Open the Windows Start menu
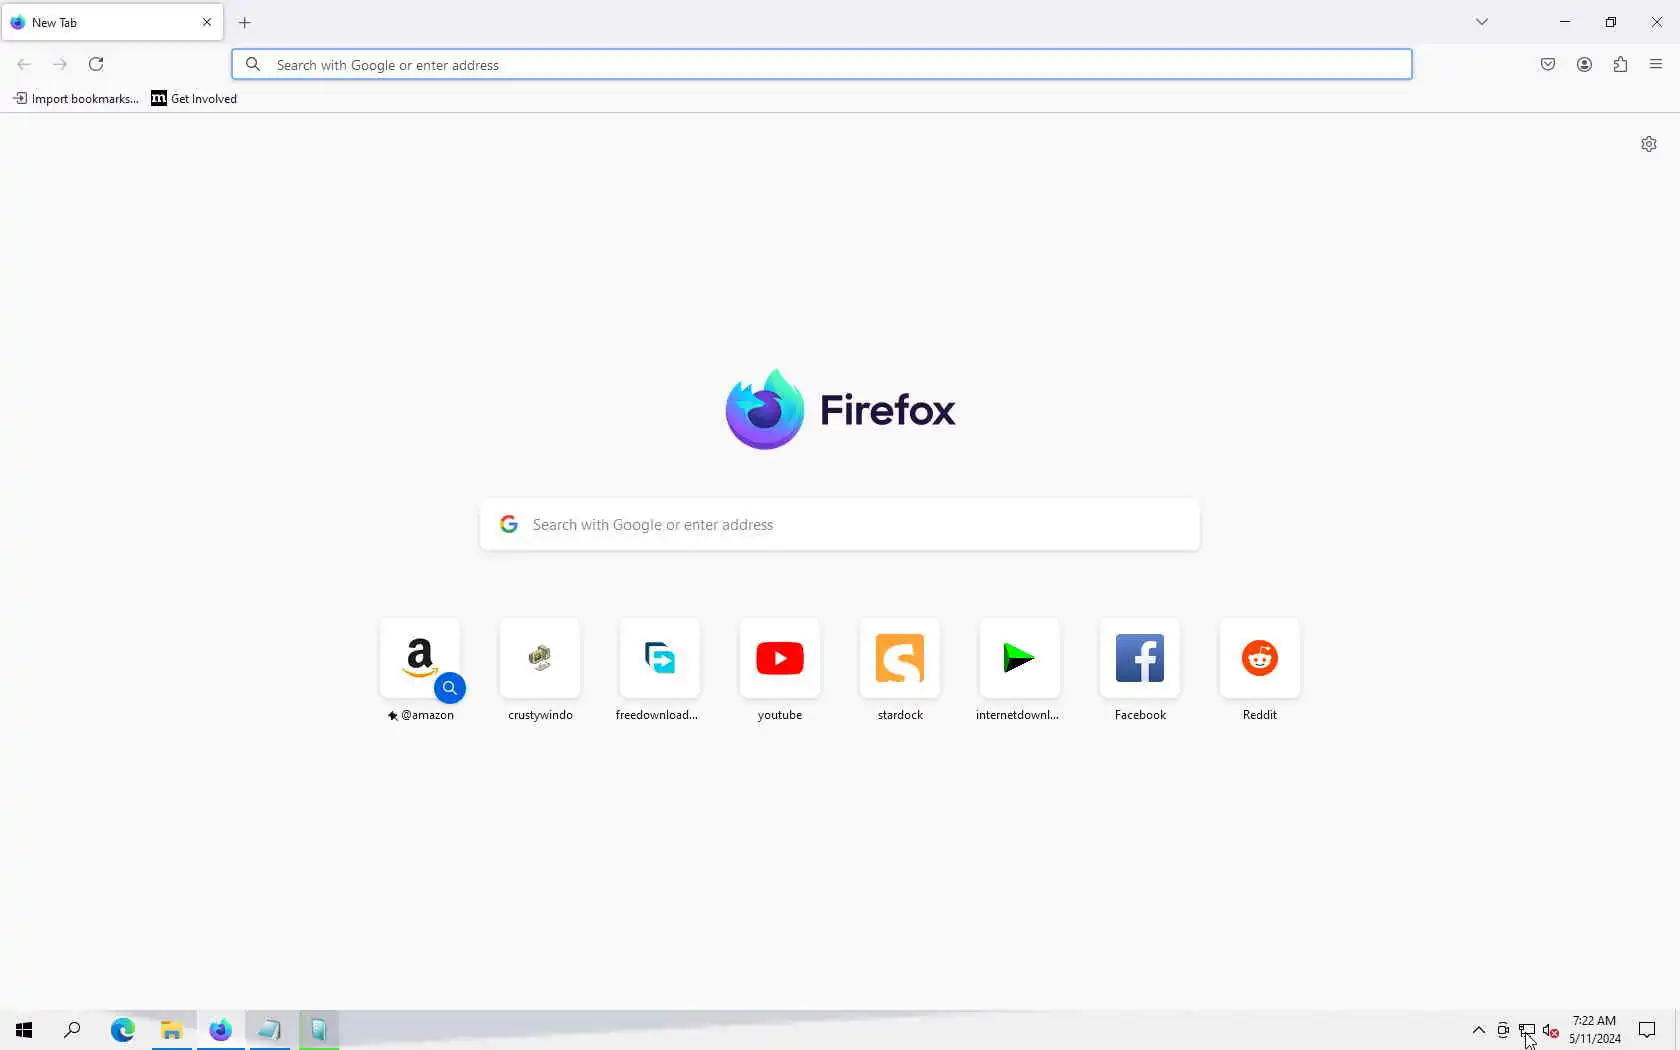This screenshot has height=1050, width=1680. point(24,1030)
